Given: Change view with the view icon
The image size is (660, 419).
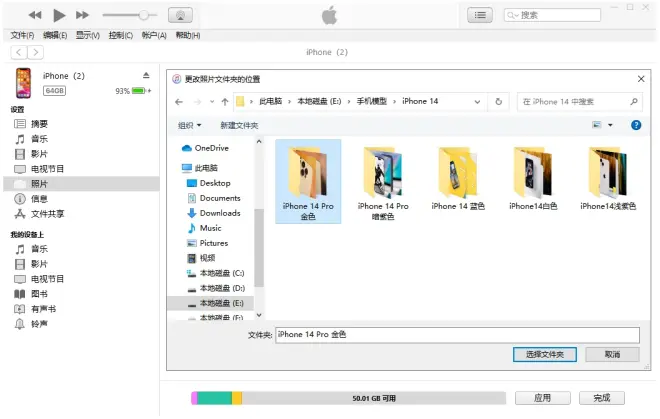Looking at the screenshot, I should (x=597, y=125).
